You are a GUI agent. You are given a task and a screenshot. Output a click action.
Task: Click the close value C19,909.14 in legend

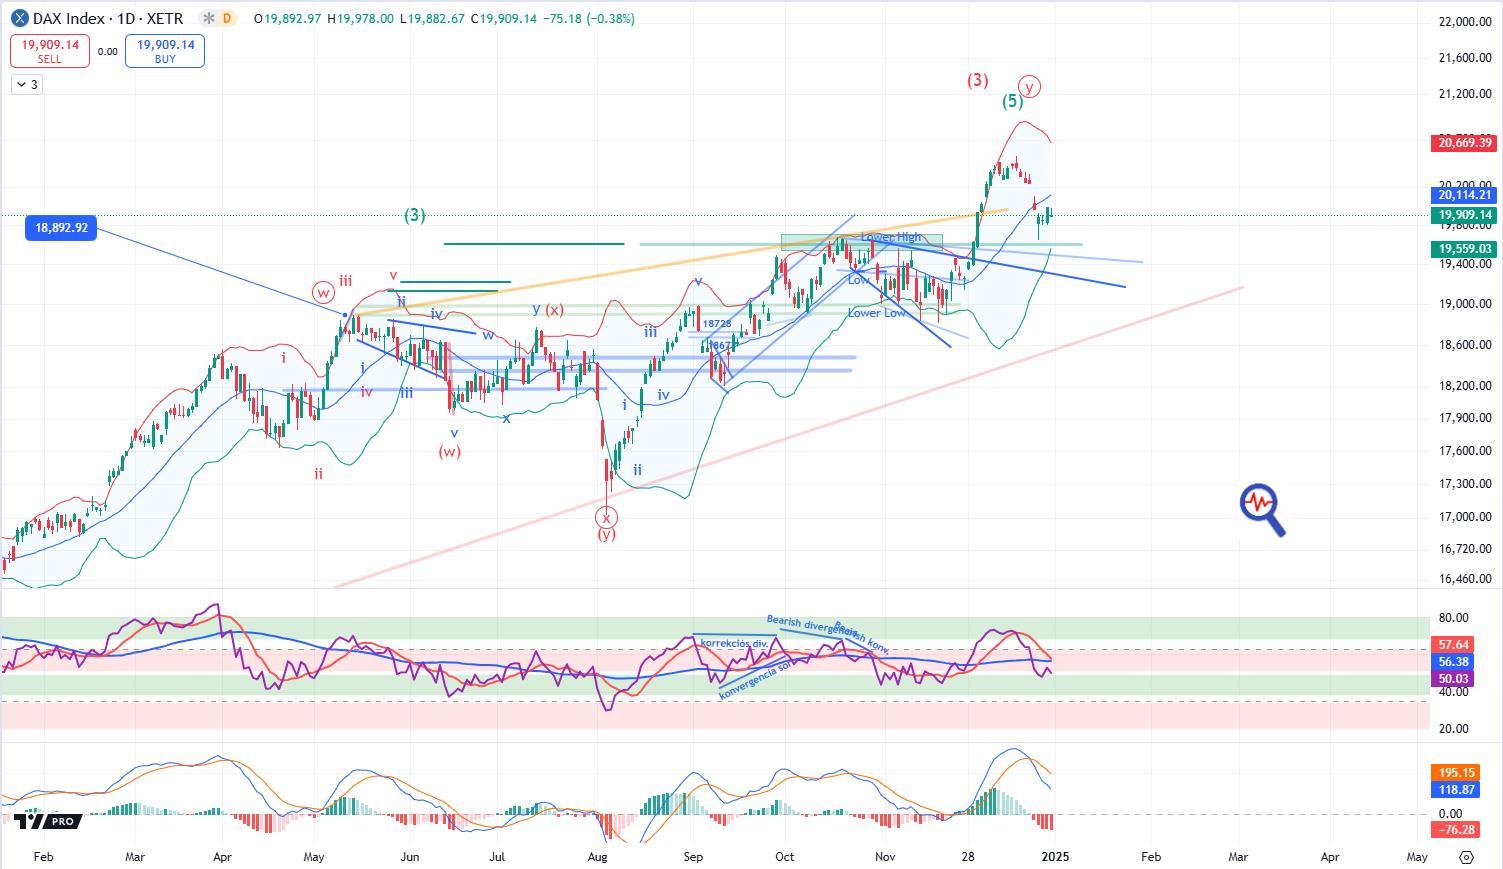(504, 18)
